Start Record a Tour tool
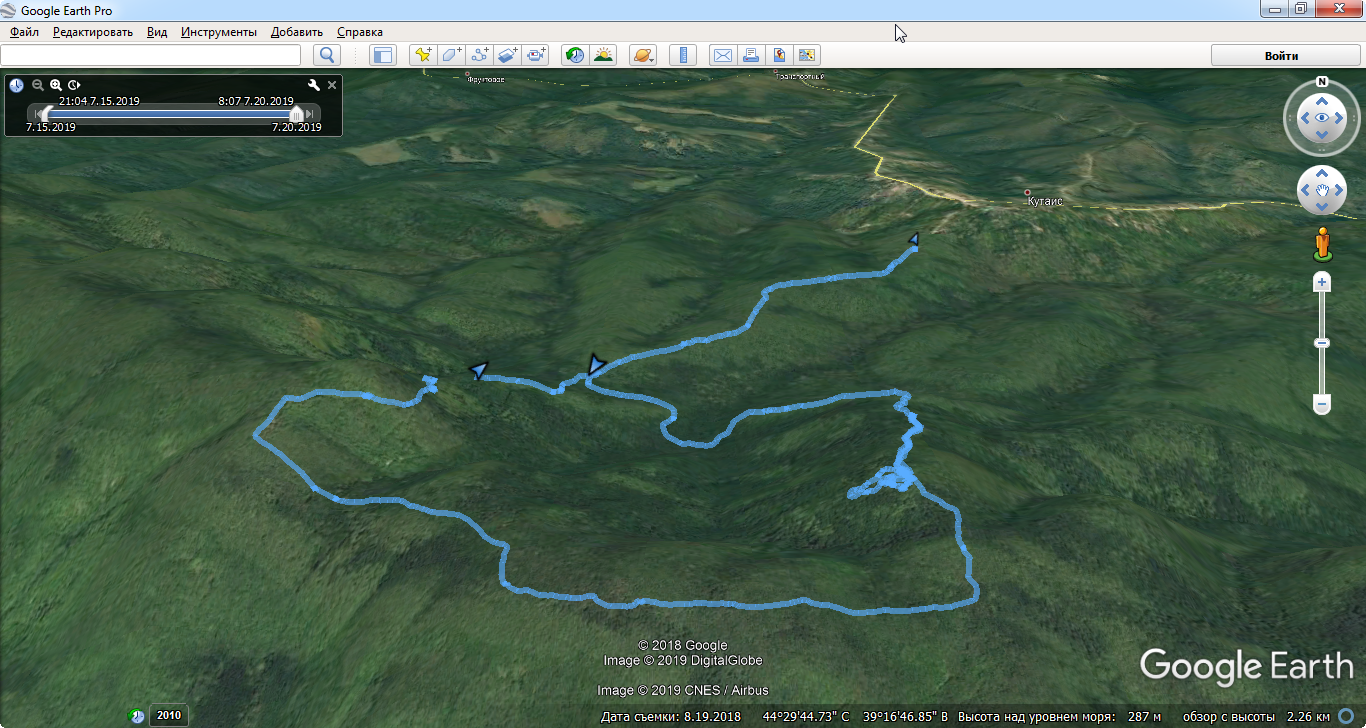1366x728 pixels. click(537, 55)
